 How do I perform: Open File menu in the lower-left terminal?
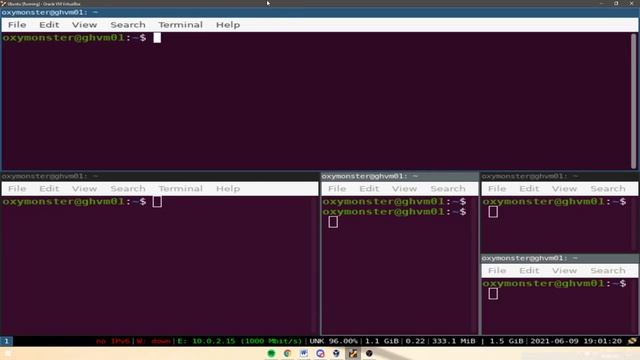[17, 189]
